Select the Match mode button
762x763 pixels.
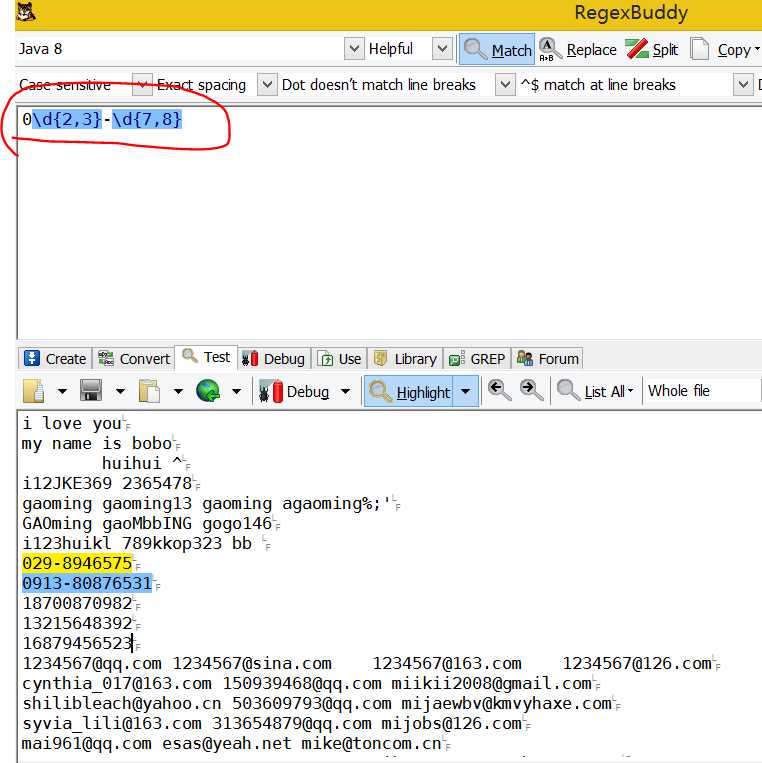497,49
